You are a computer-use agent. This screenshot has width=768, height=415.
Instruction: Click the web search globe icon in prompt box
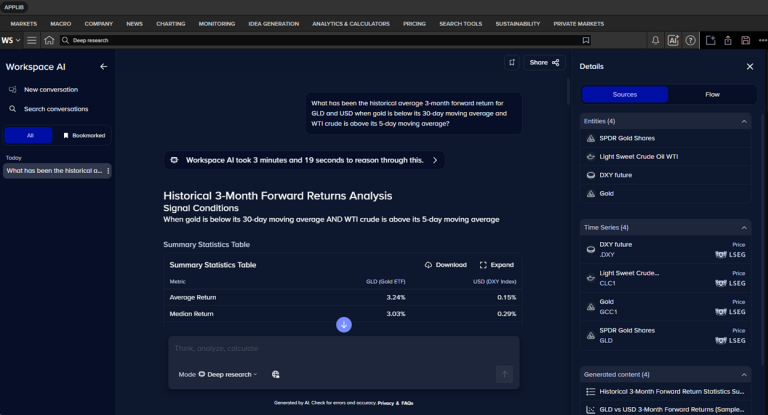pos(276,374)
